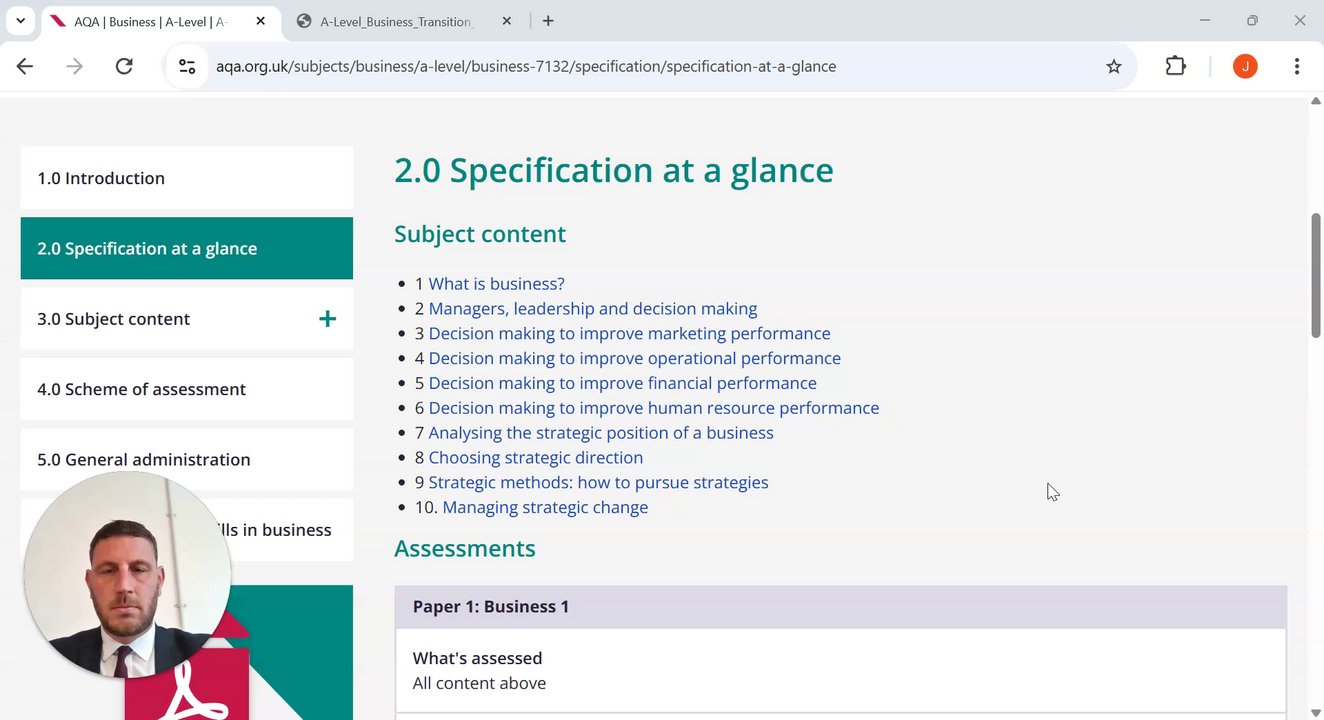The image size is (1324, 720).
Task: Open the Chrome three-dot menu
Action: [1297, 66]
